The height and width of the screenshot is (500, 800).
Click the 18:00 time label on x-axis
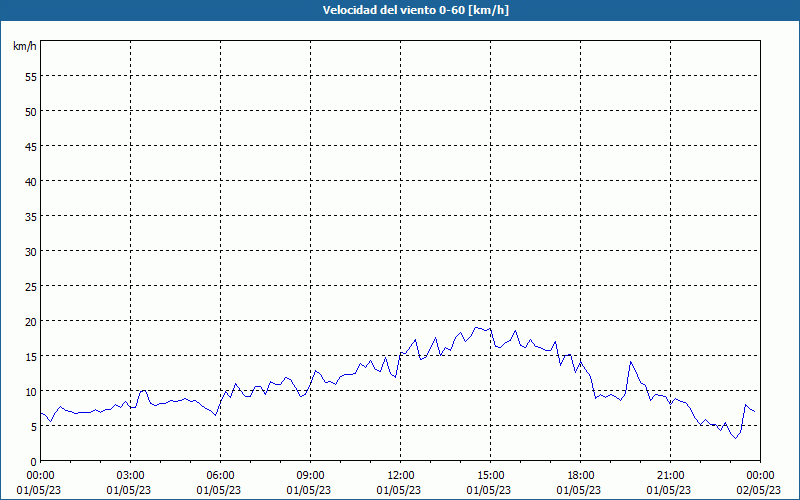[581, 476]
